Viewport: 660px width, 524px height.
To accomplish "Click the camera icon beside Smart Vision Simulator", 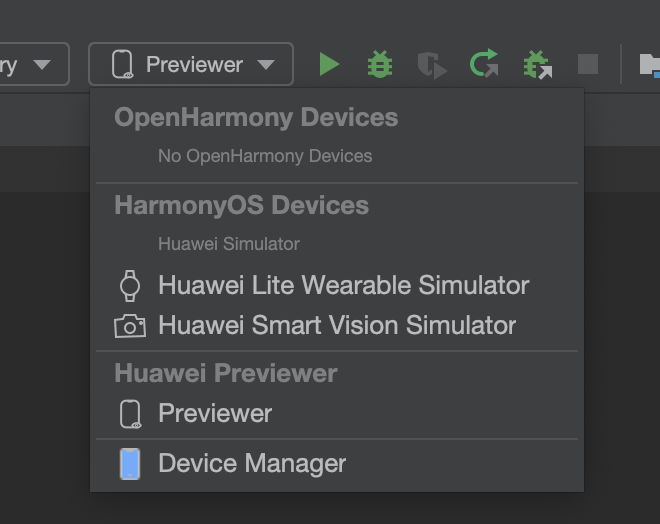I will 130,326.
